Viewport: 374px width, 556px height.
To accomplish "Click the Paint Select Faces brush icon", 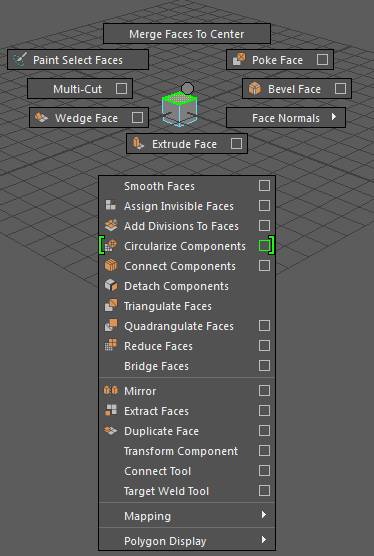I will 20,60.
